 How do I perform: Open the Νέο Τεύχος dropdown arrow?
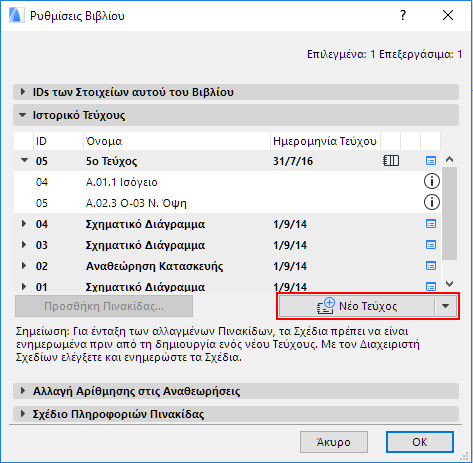click(x=446, y=306)
